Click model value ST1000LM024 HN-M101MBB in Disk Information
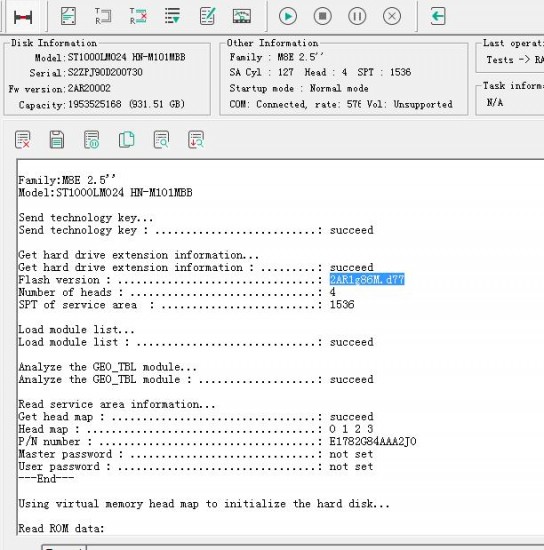Image resolution: width=544 pixels, height=550 pixels. [126, 57]
